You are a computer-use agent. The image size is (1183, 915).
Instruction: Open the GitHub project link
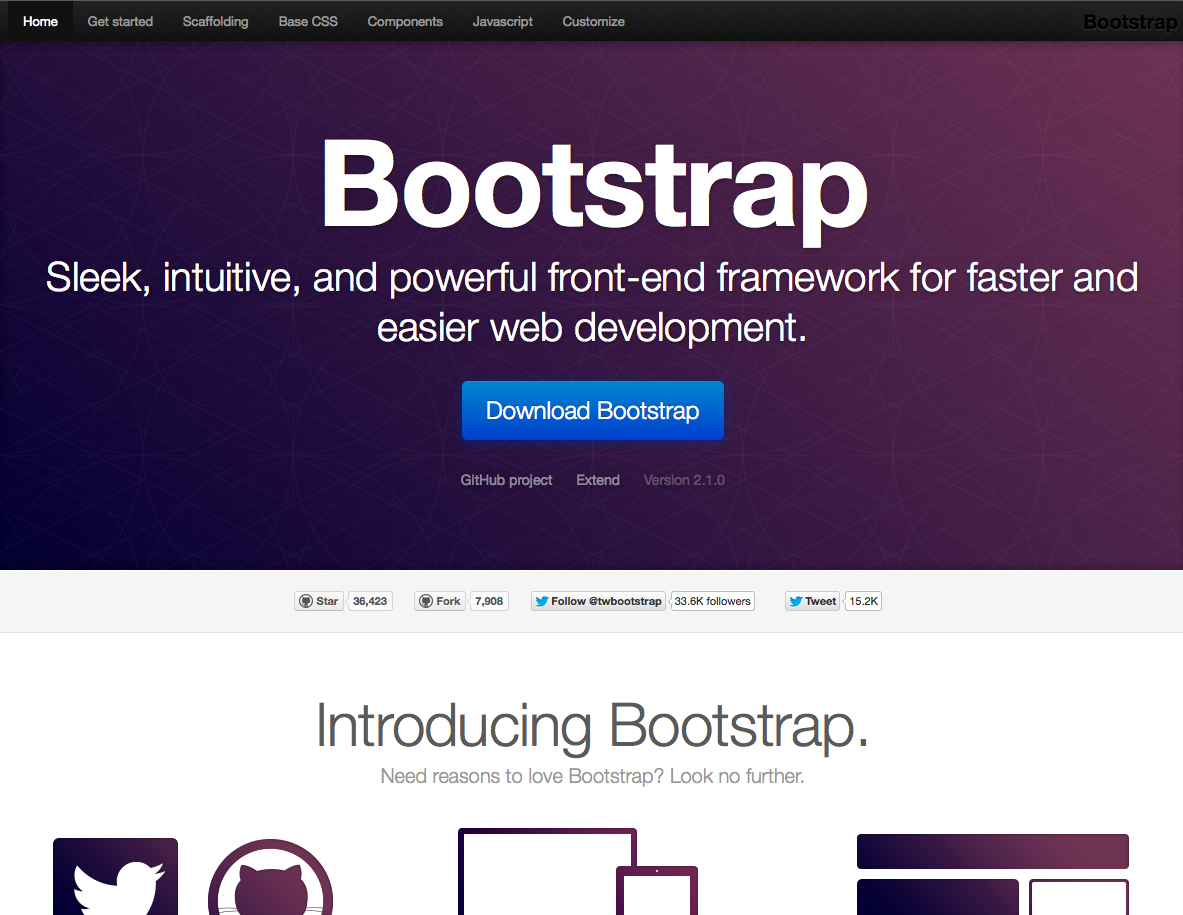pos(506,480)
